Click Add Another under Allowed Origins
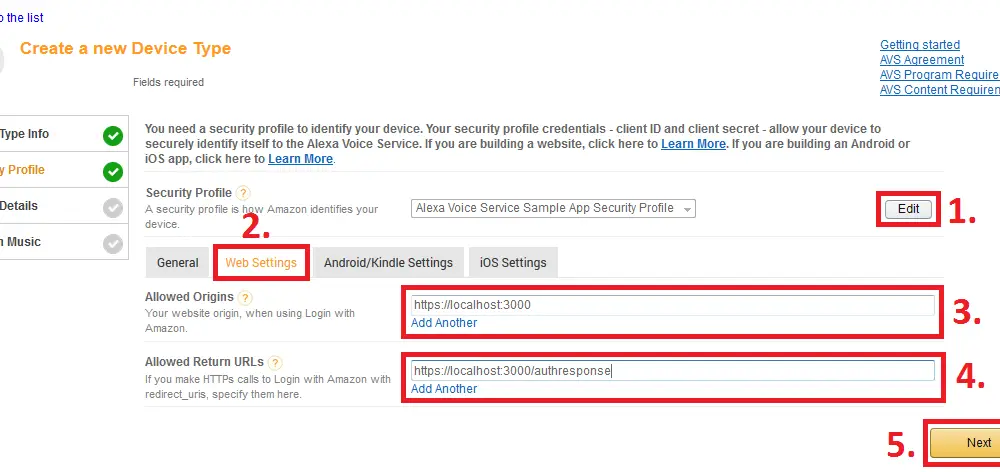Image resolution: width=1000 pixels, height=472 pixels. [444, 323]
